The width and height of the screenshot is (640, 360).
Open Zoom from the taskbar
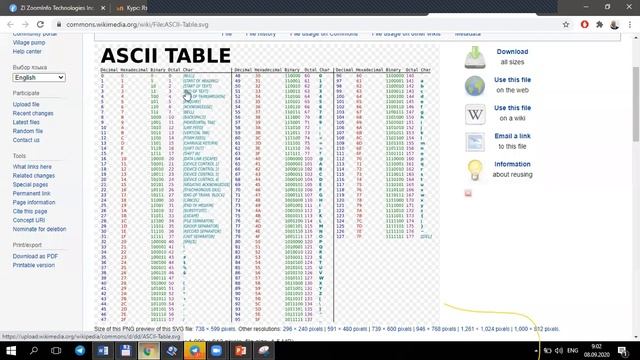217,351
